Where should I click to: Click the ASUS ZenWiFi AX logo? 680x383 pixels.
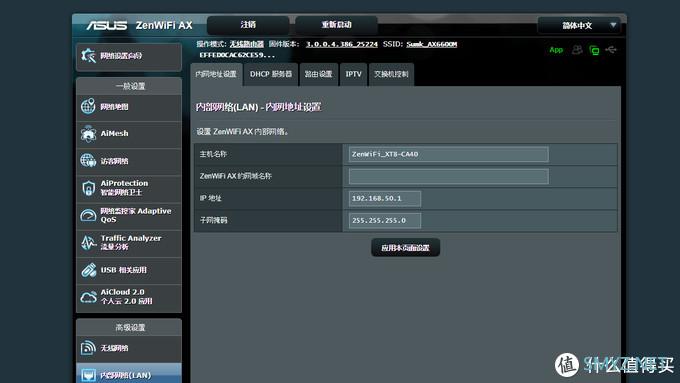coord(139,25)
